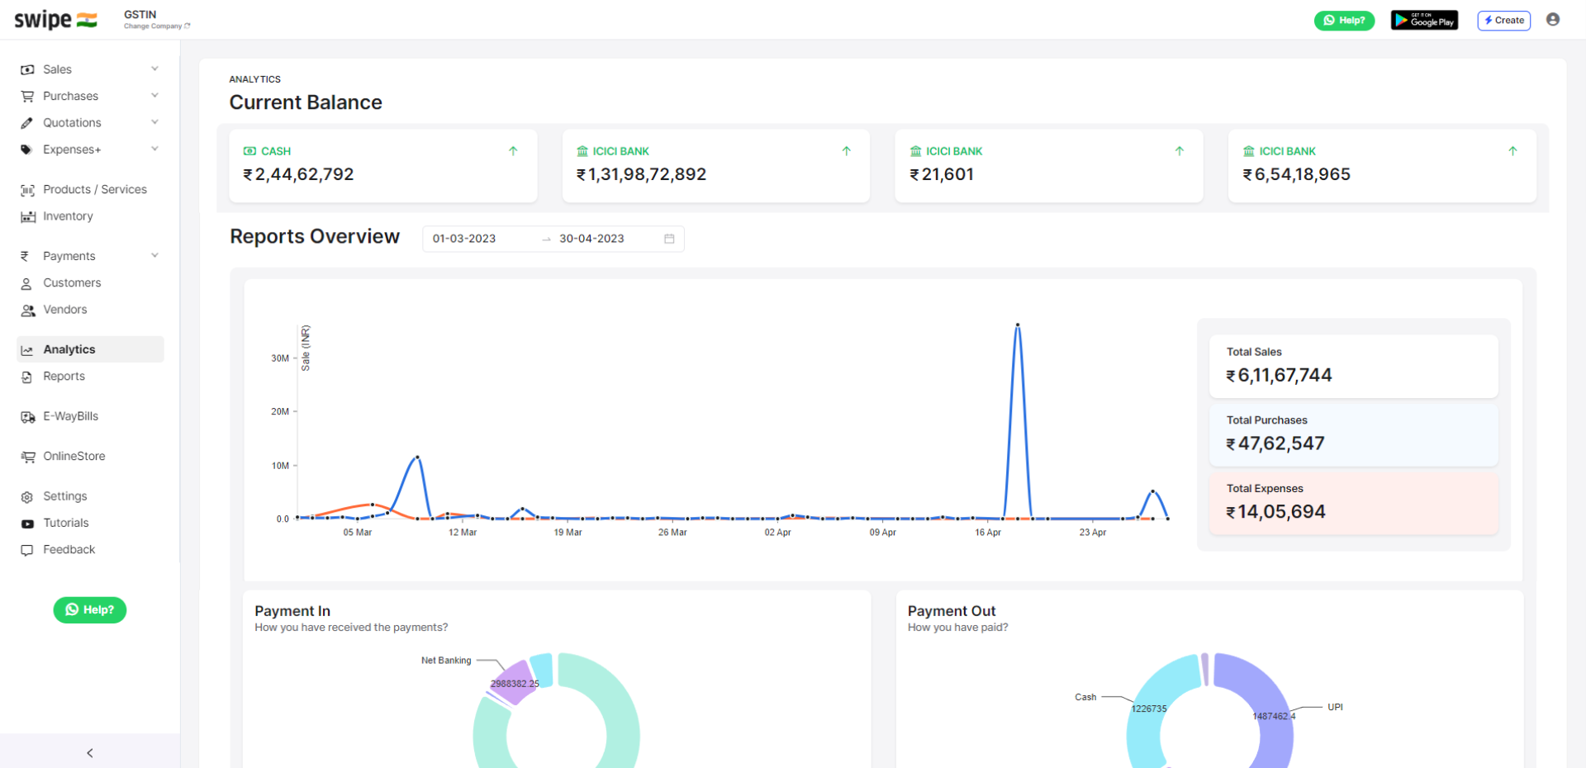The height and width of the screenshot is (768, 1586).
Task: Click the Inventory icon in sidebar
Action: (27, 217)
